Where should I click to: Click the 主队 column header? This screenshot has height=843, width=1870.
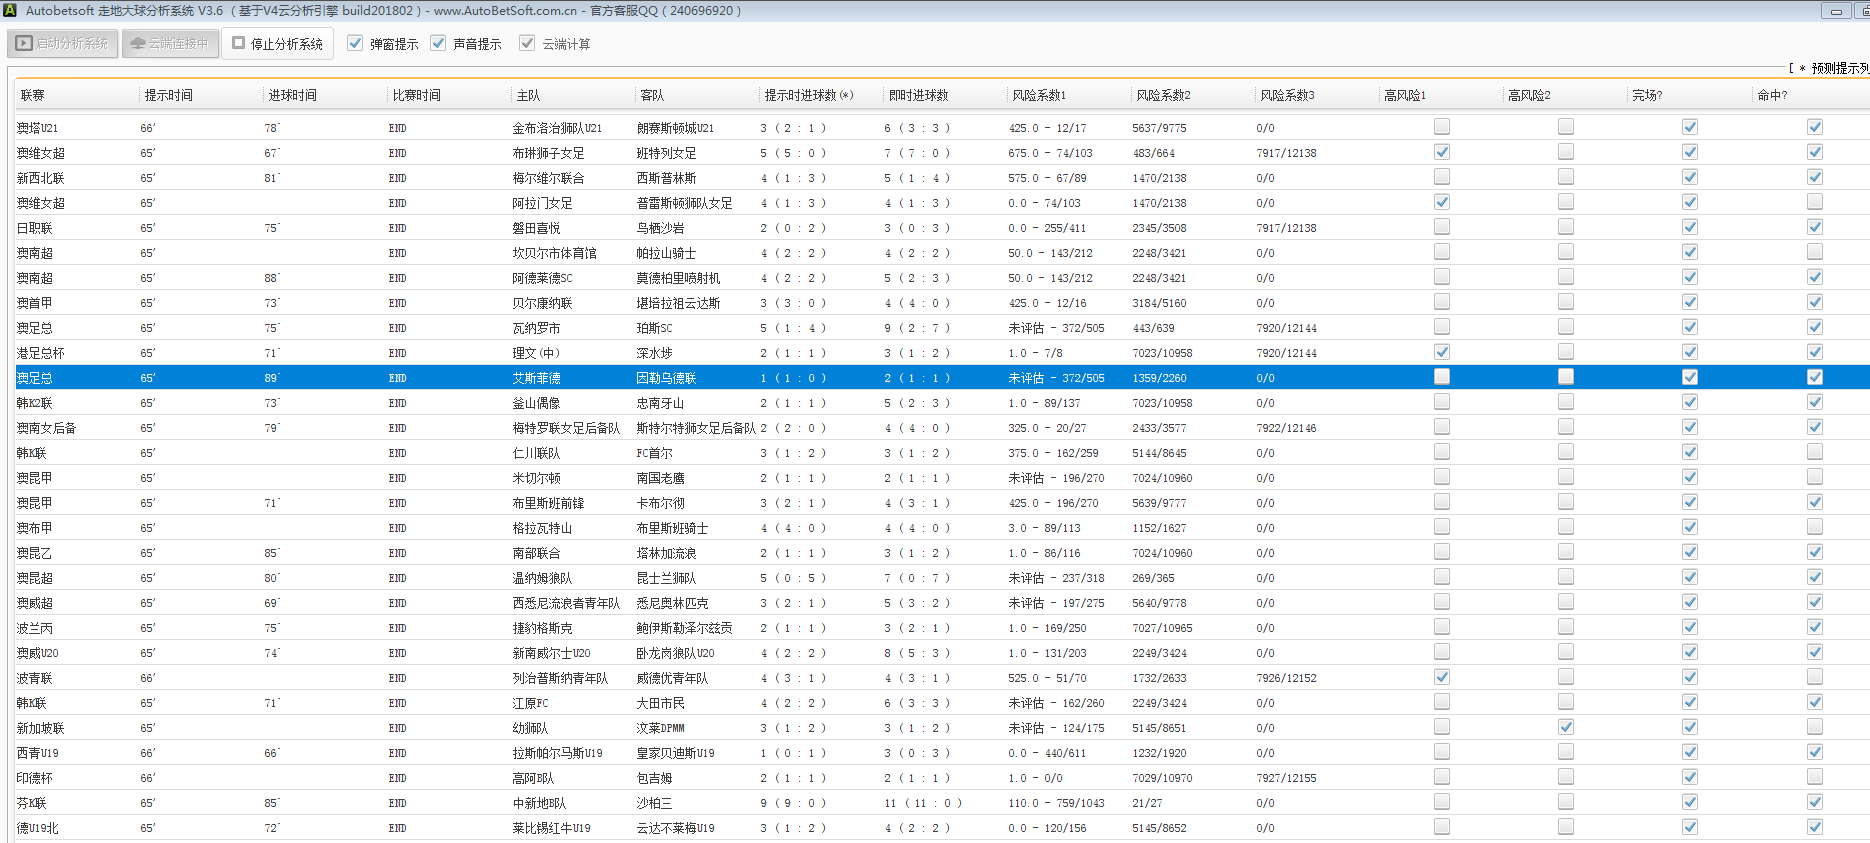coord(528,95)
